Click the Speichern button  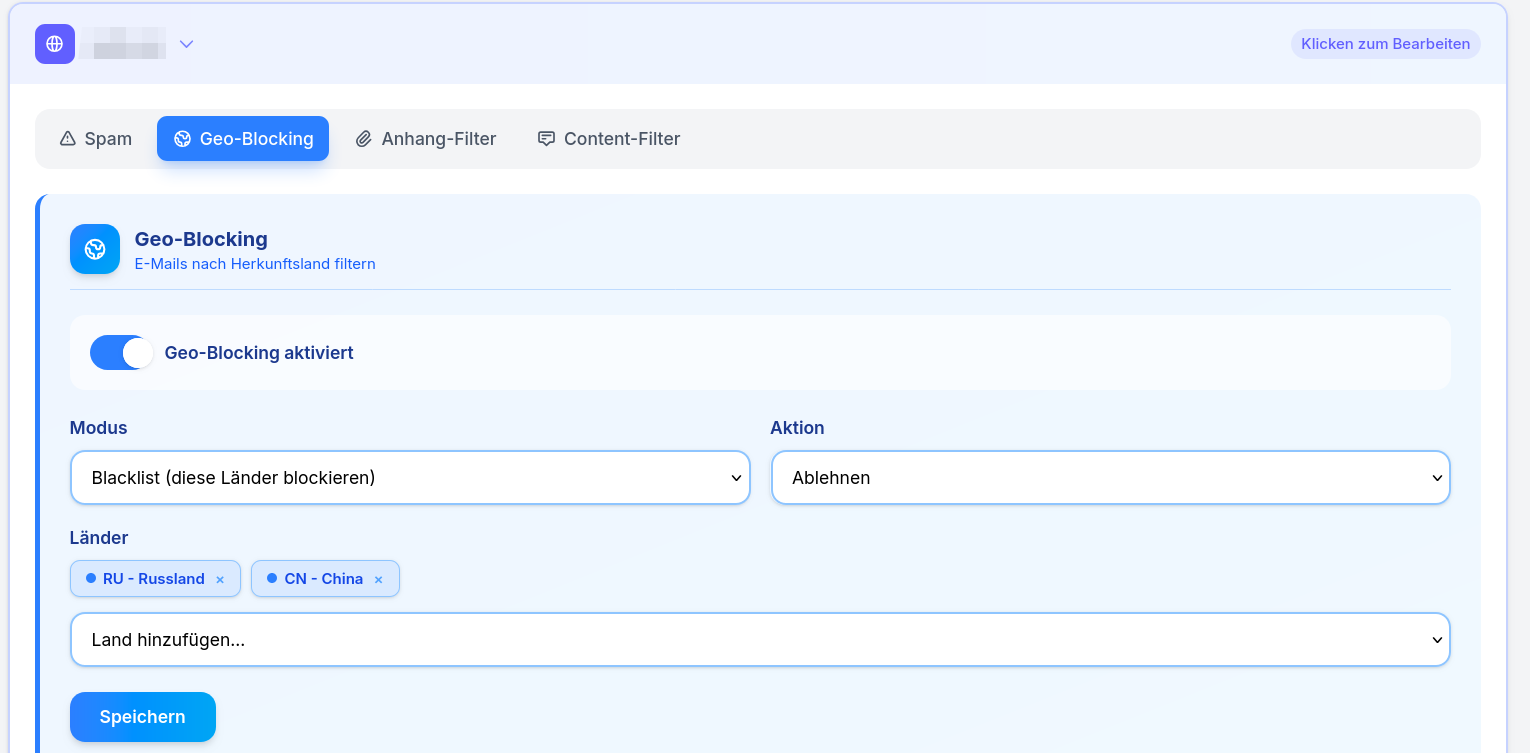click(x=143, y=717)
